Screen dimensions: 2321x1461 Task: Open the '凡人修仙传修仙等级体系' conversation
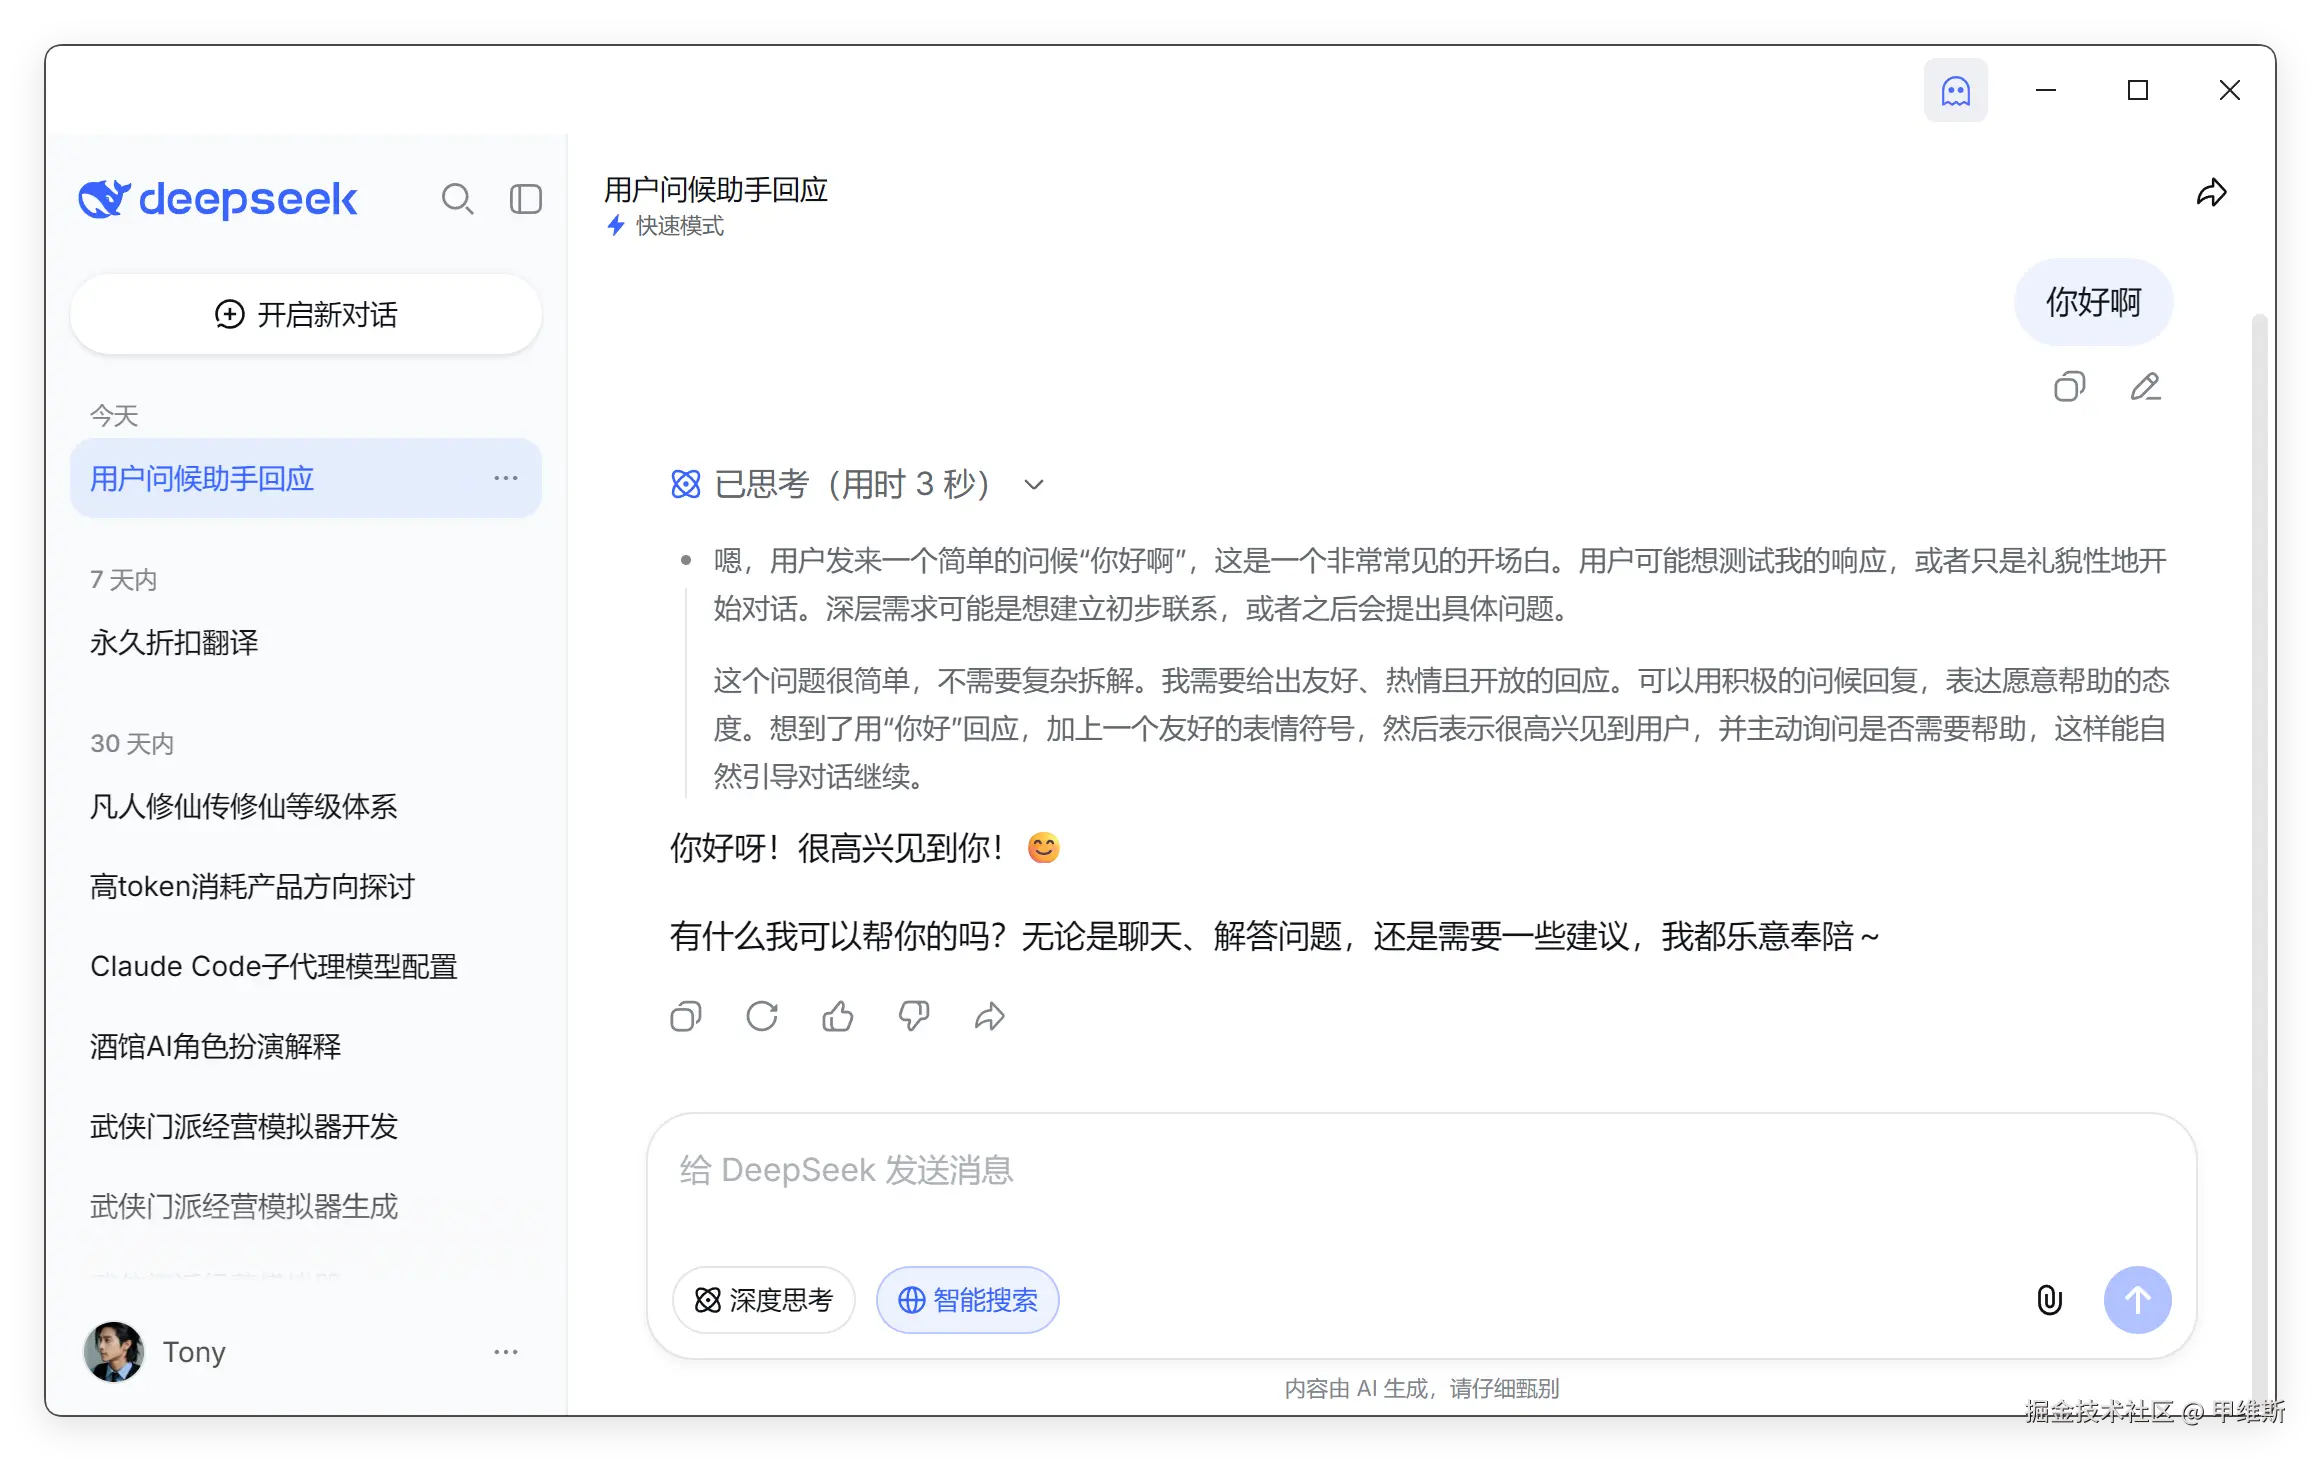306,806
